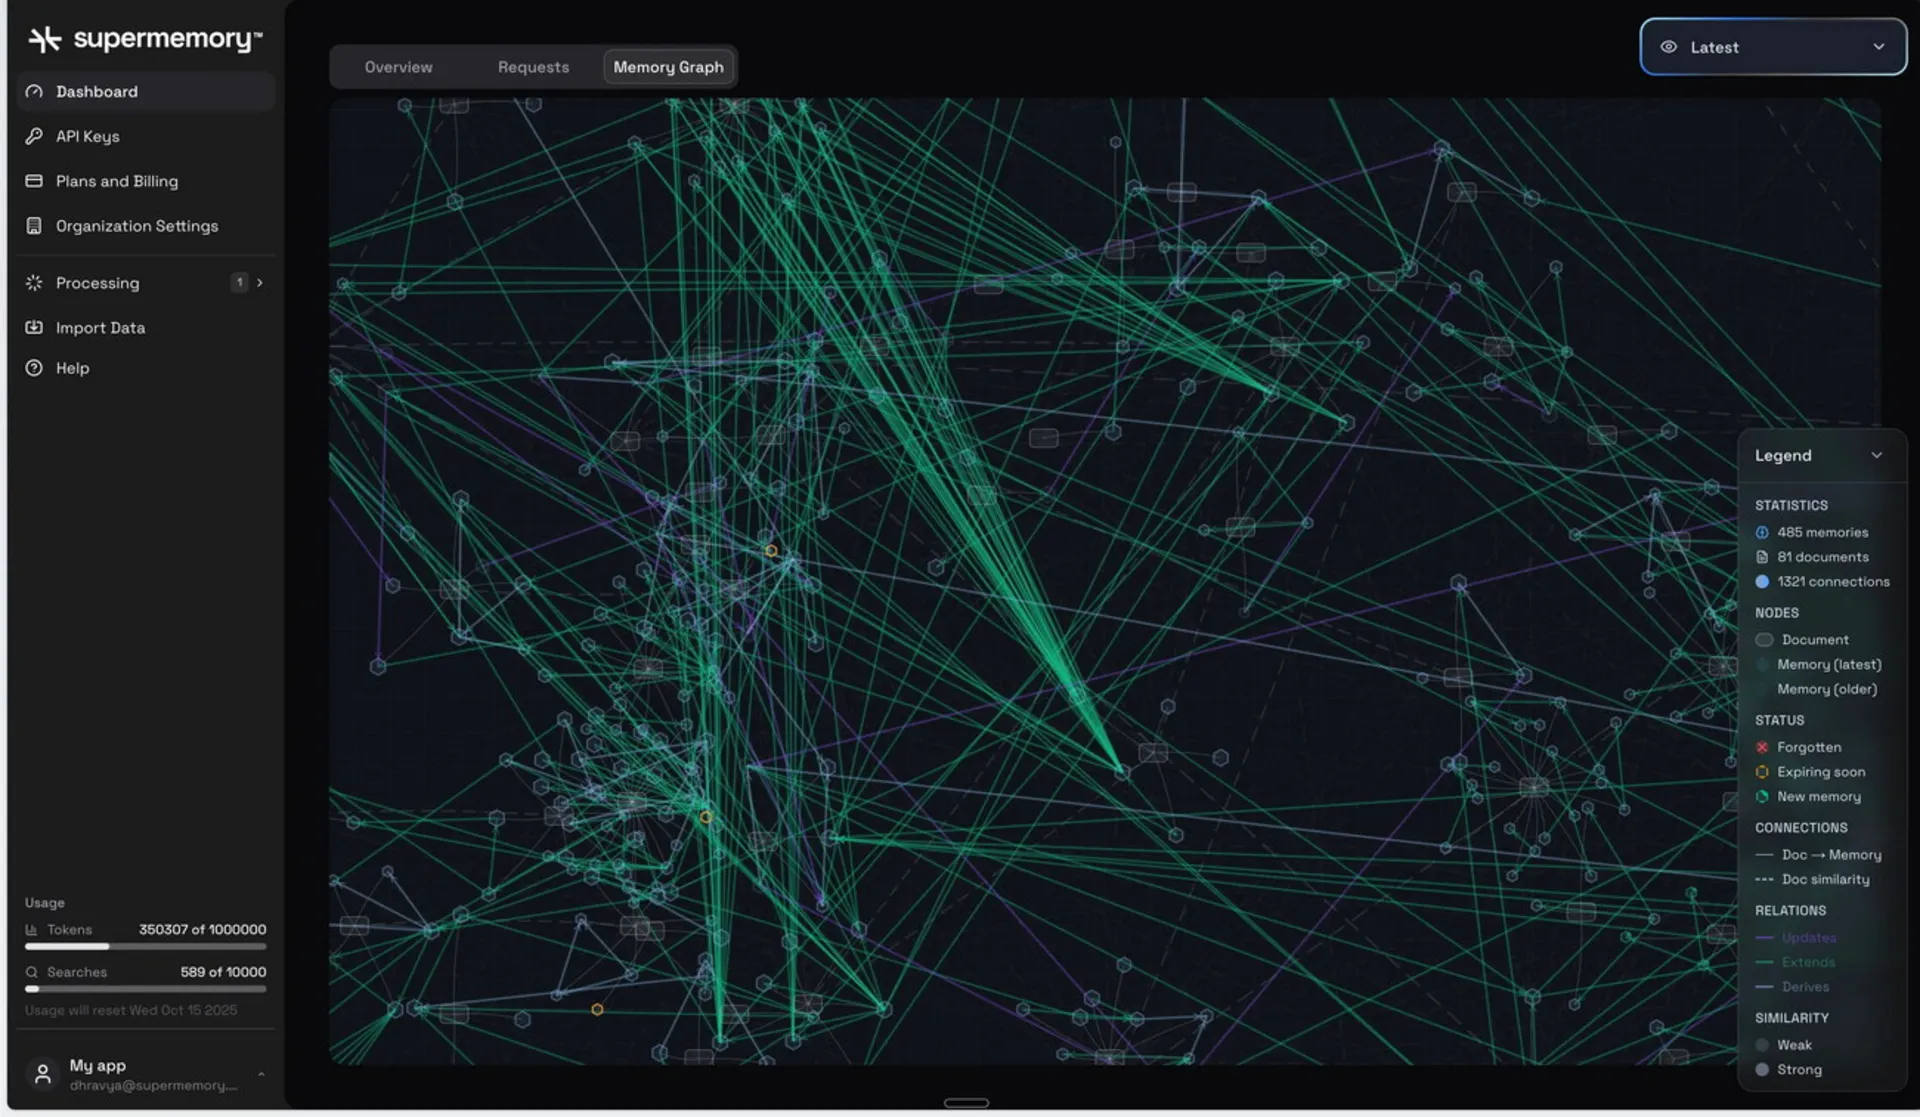1920x1117 pixels.
Task: Click the Help question mark icon
Action: point(34,368)
